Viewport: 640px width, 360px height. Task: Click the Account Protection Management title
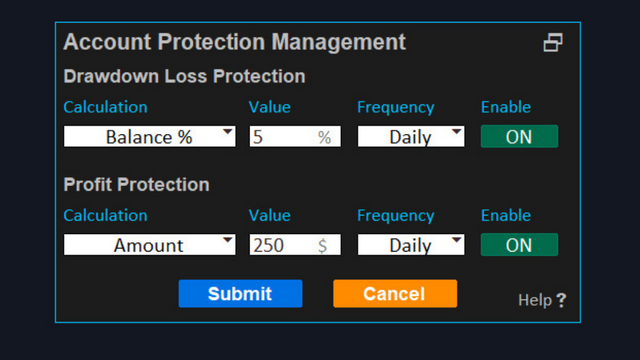coord(235,42)
